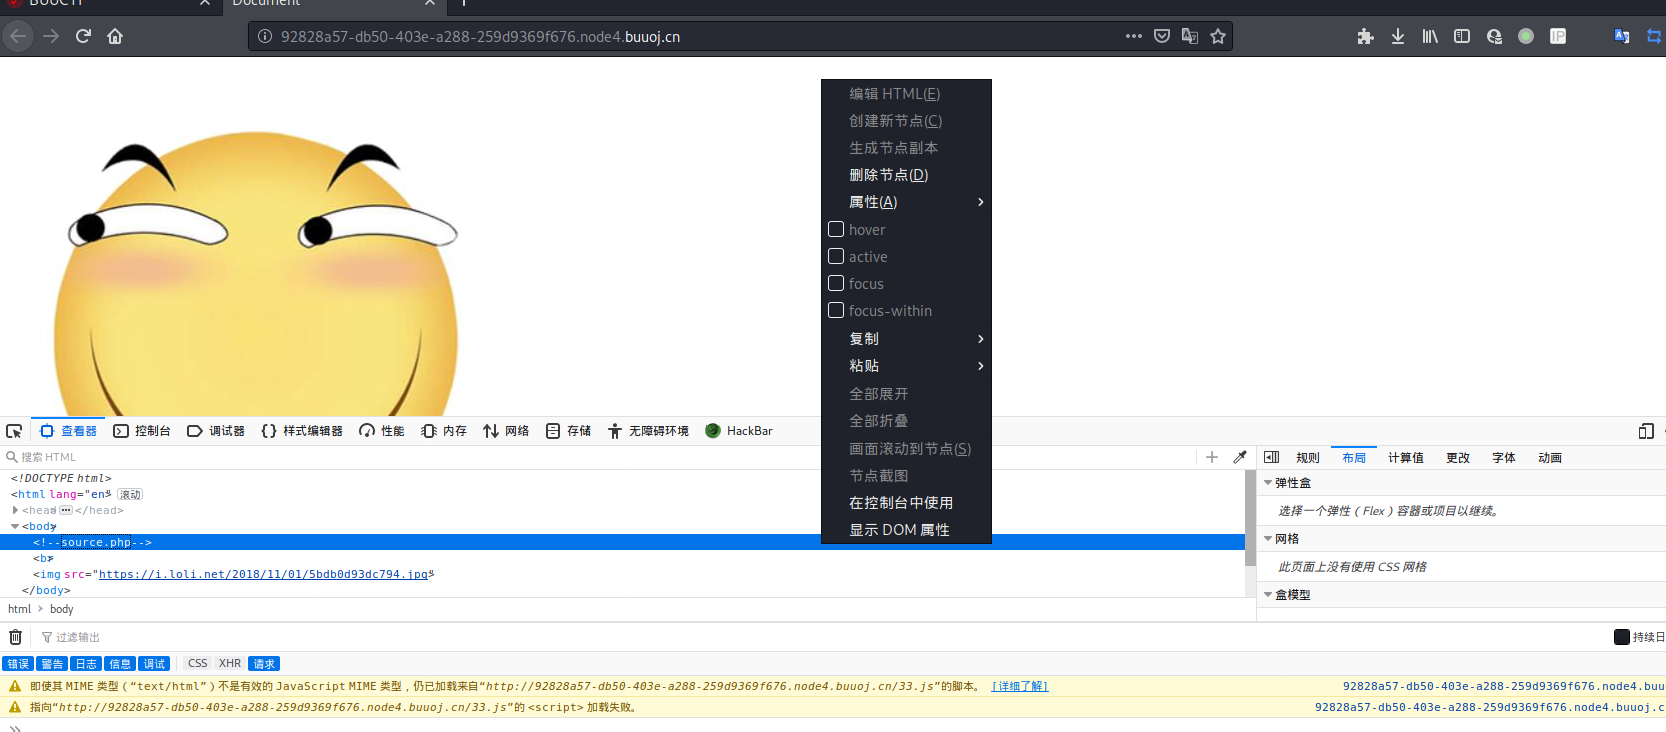Open the 调试器 debugger tab
The height and width of the screenshot is (732, 1666).
(216, 431)
